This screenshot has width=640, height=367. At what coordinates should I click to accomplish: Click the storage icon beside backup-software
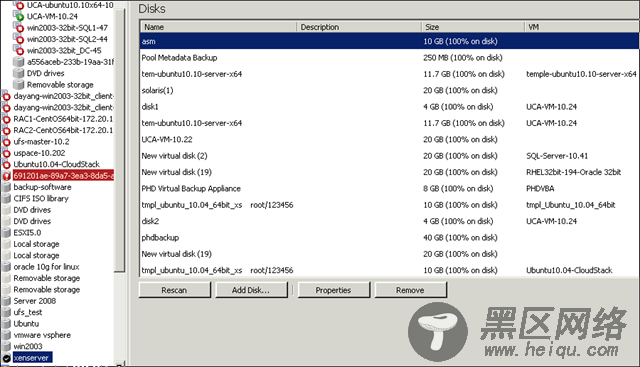6,187
